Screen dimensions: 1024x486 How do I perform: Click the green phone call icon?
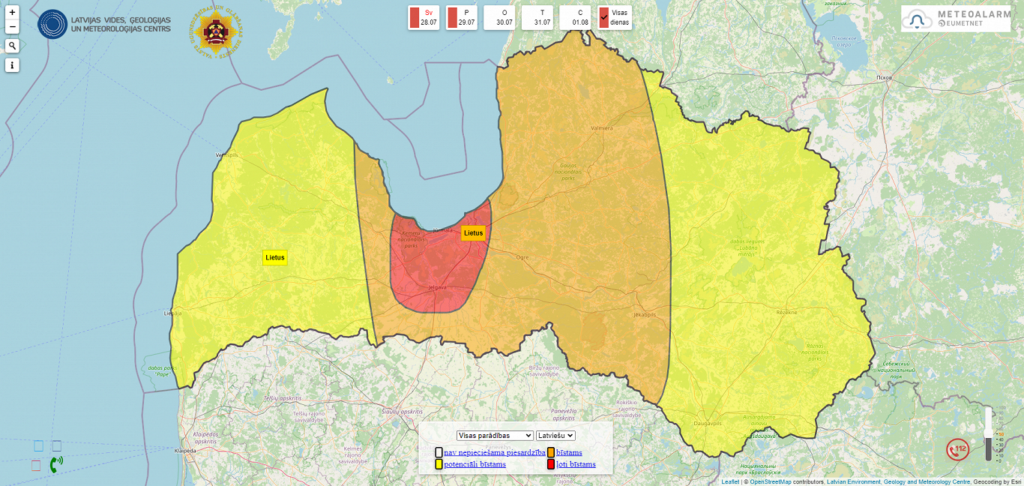coord(57,464)
